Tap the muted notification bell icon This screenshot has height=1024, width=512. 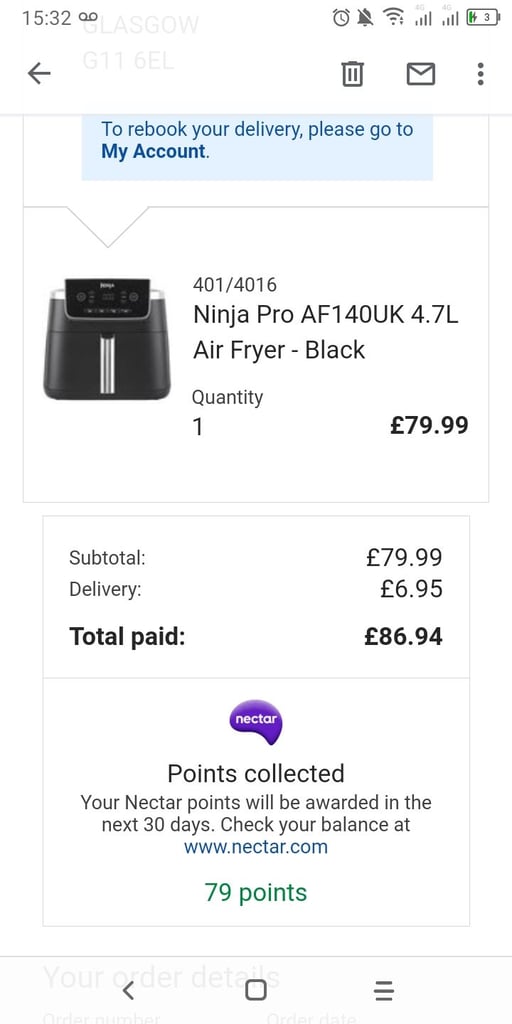[366, 18]
